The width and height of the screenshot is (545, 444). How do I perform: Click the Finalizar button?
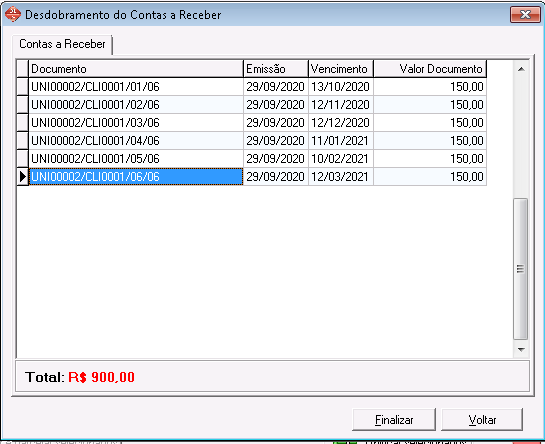(394, 420)
